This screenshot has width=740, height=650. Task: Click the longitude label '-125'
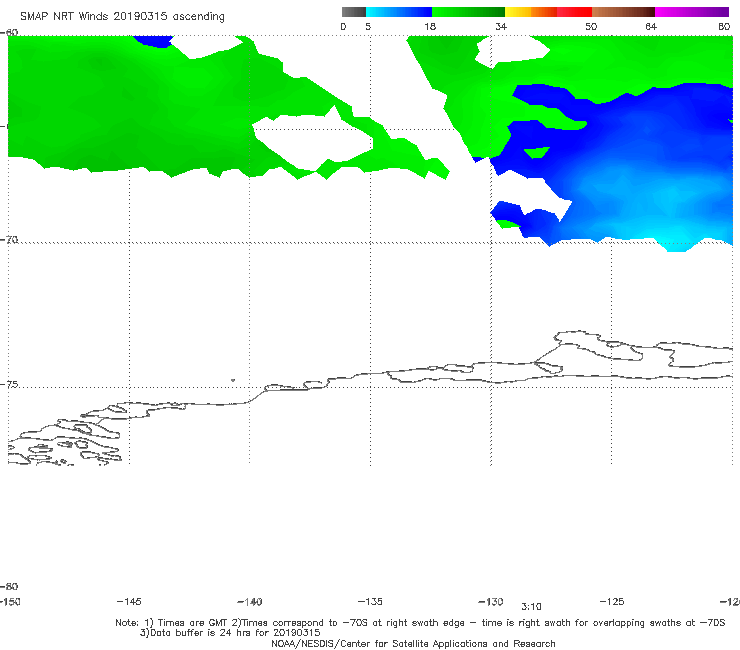click(x=612, y=601)
